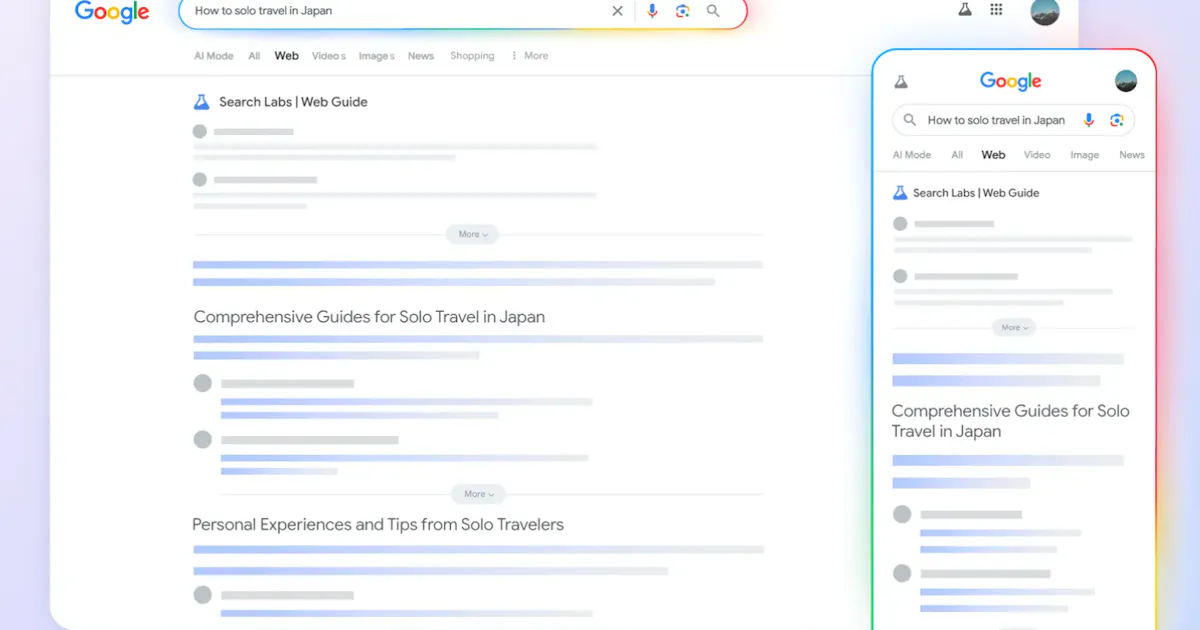
Task: Expand More below Comprehensive Guides section on desktop
Action: pyautogui.click(x=478, y=494)
